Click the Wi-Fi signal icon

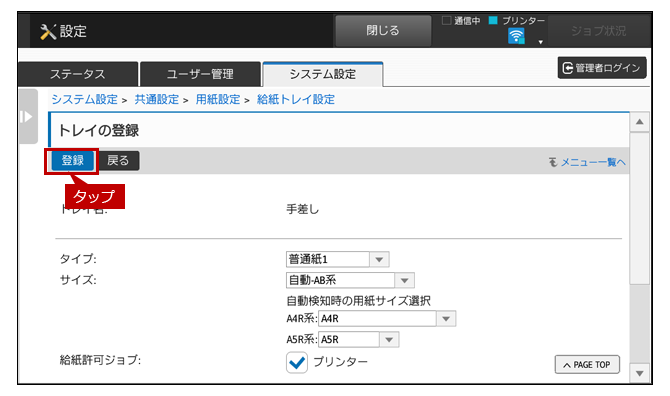click(516, 36)
